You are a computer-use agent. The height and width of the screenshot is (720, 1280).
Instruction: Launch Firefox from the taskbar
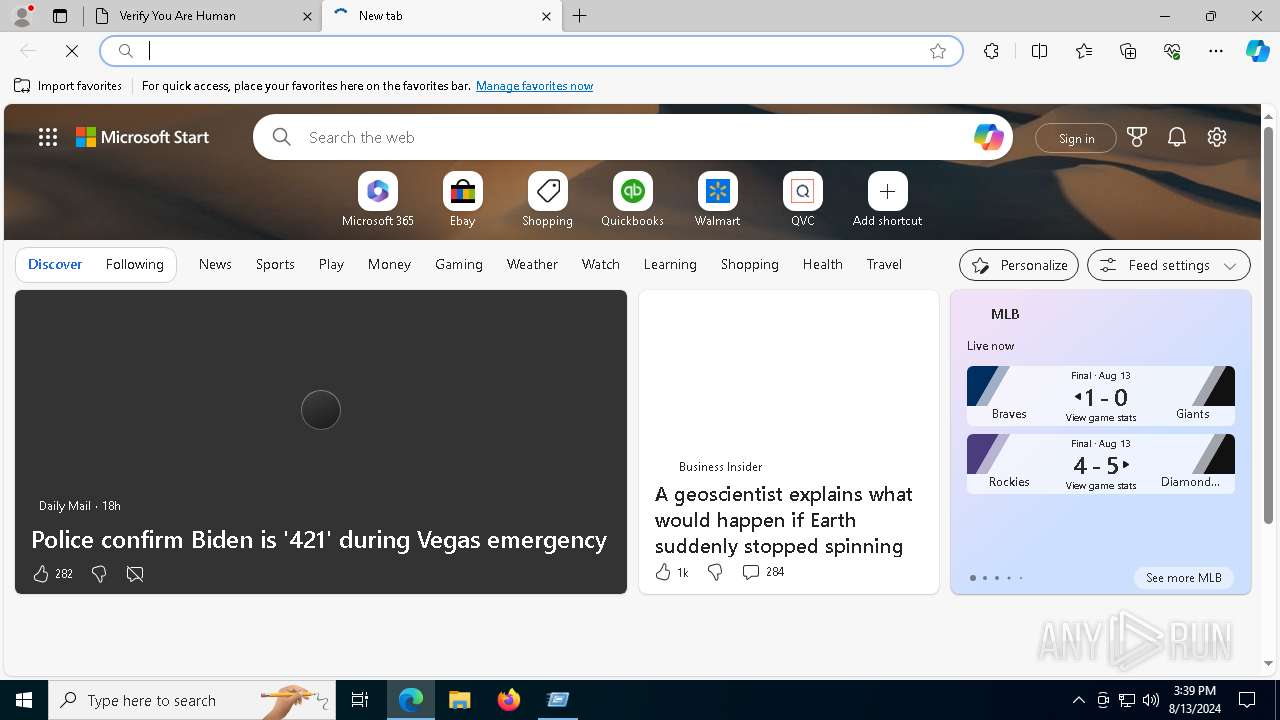509,700
